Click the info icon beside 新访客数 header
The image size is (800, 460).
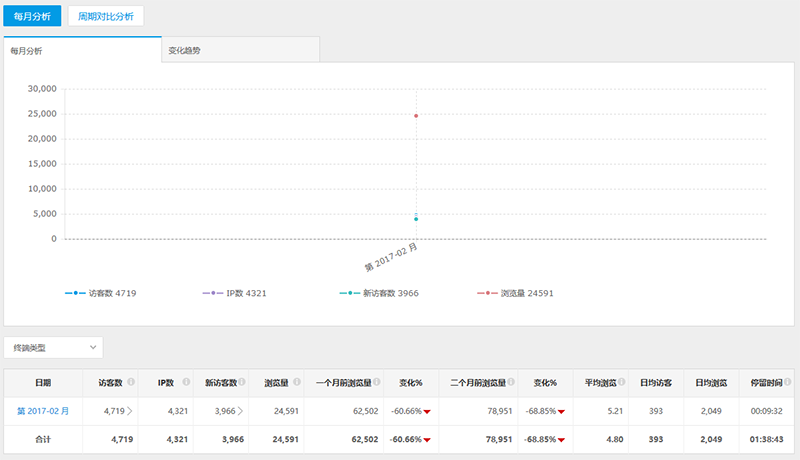[241, 381]
